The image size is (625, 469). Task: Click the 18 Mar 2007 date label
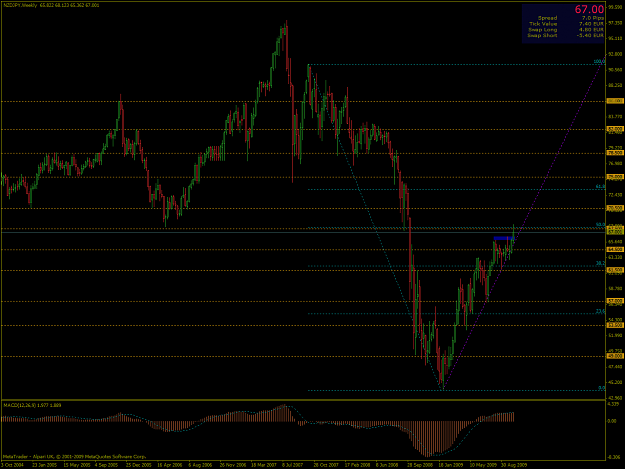[x=264, y=465]
